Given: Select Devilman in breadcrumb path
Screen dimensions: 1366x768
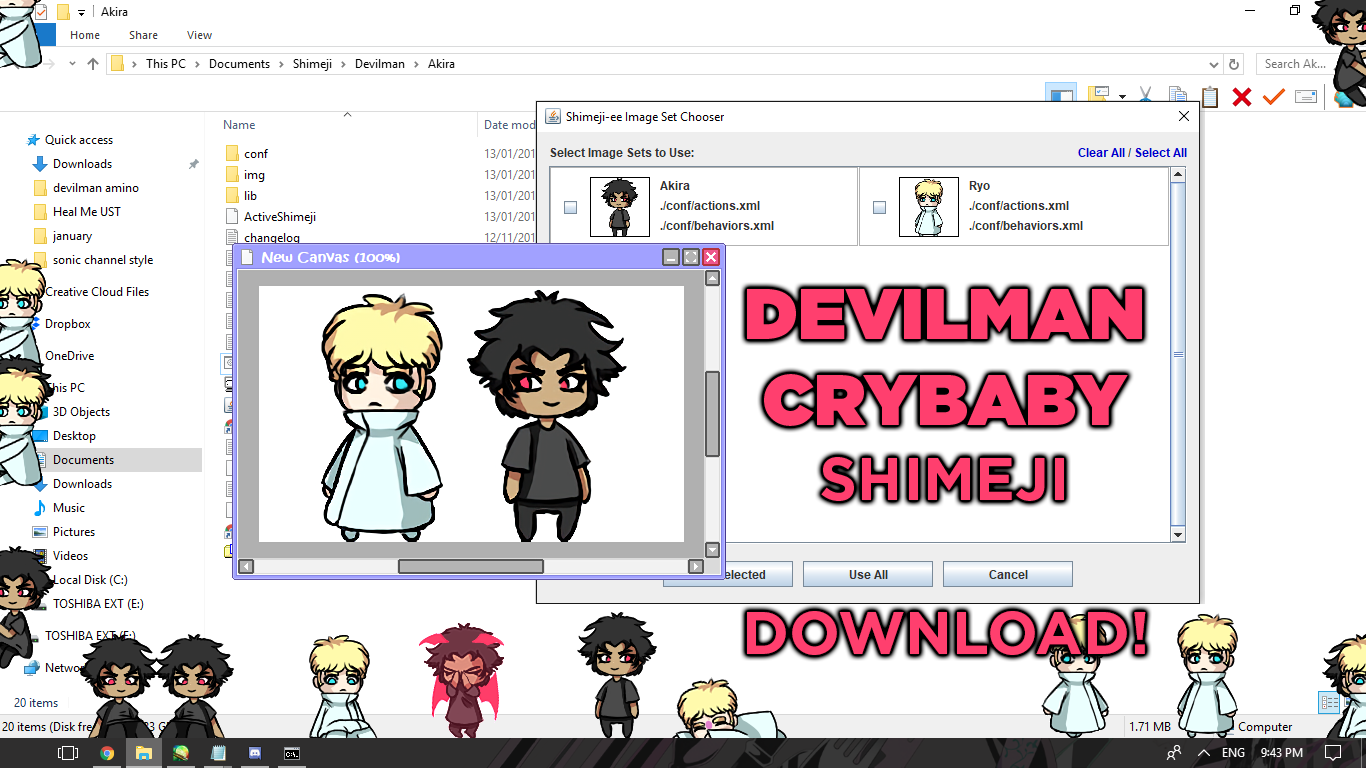Looking at the screenshot, I should point(380,64).
